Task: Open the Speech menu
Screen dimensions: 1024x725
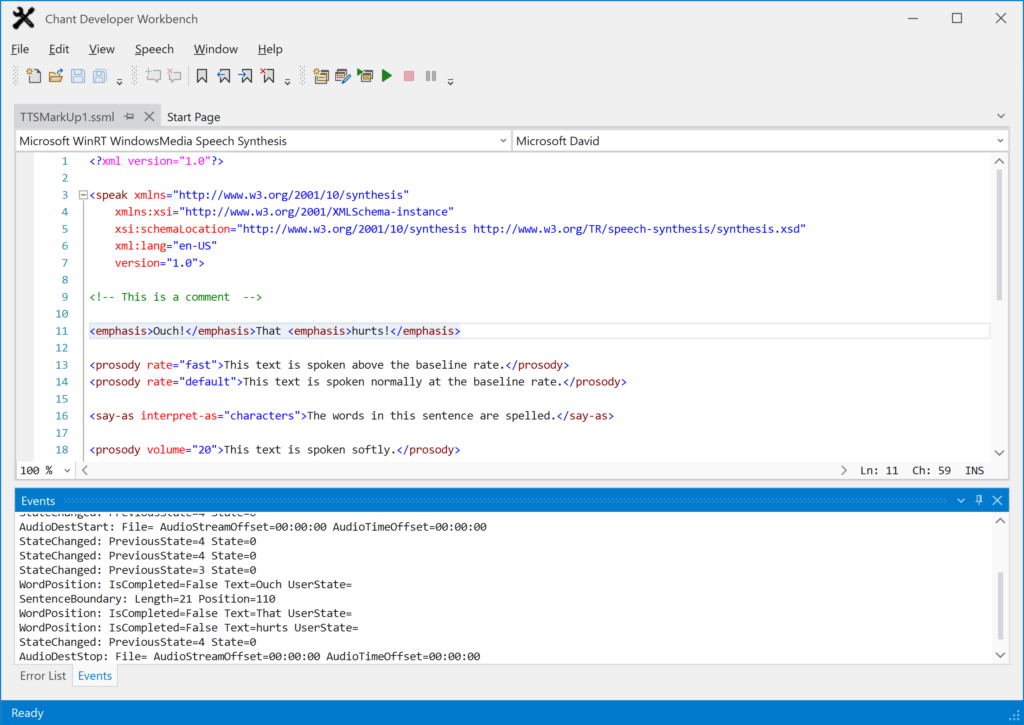Action: point(154,49)
